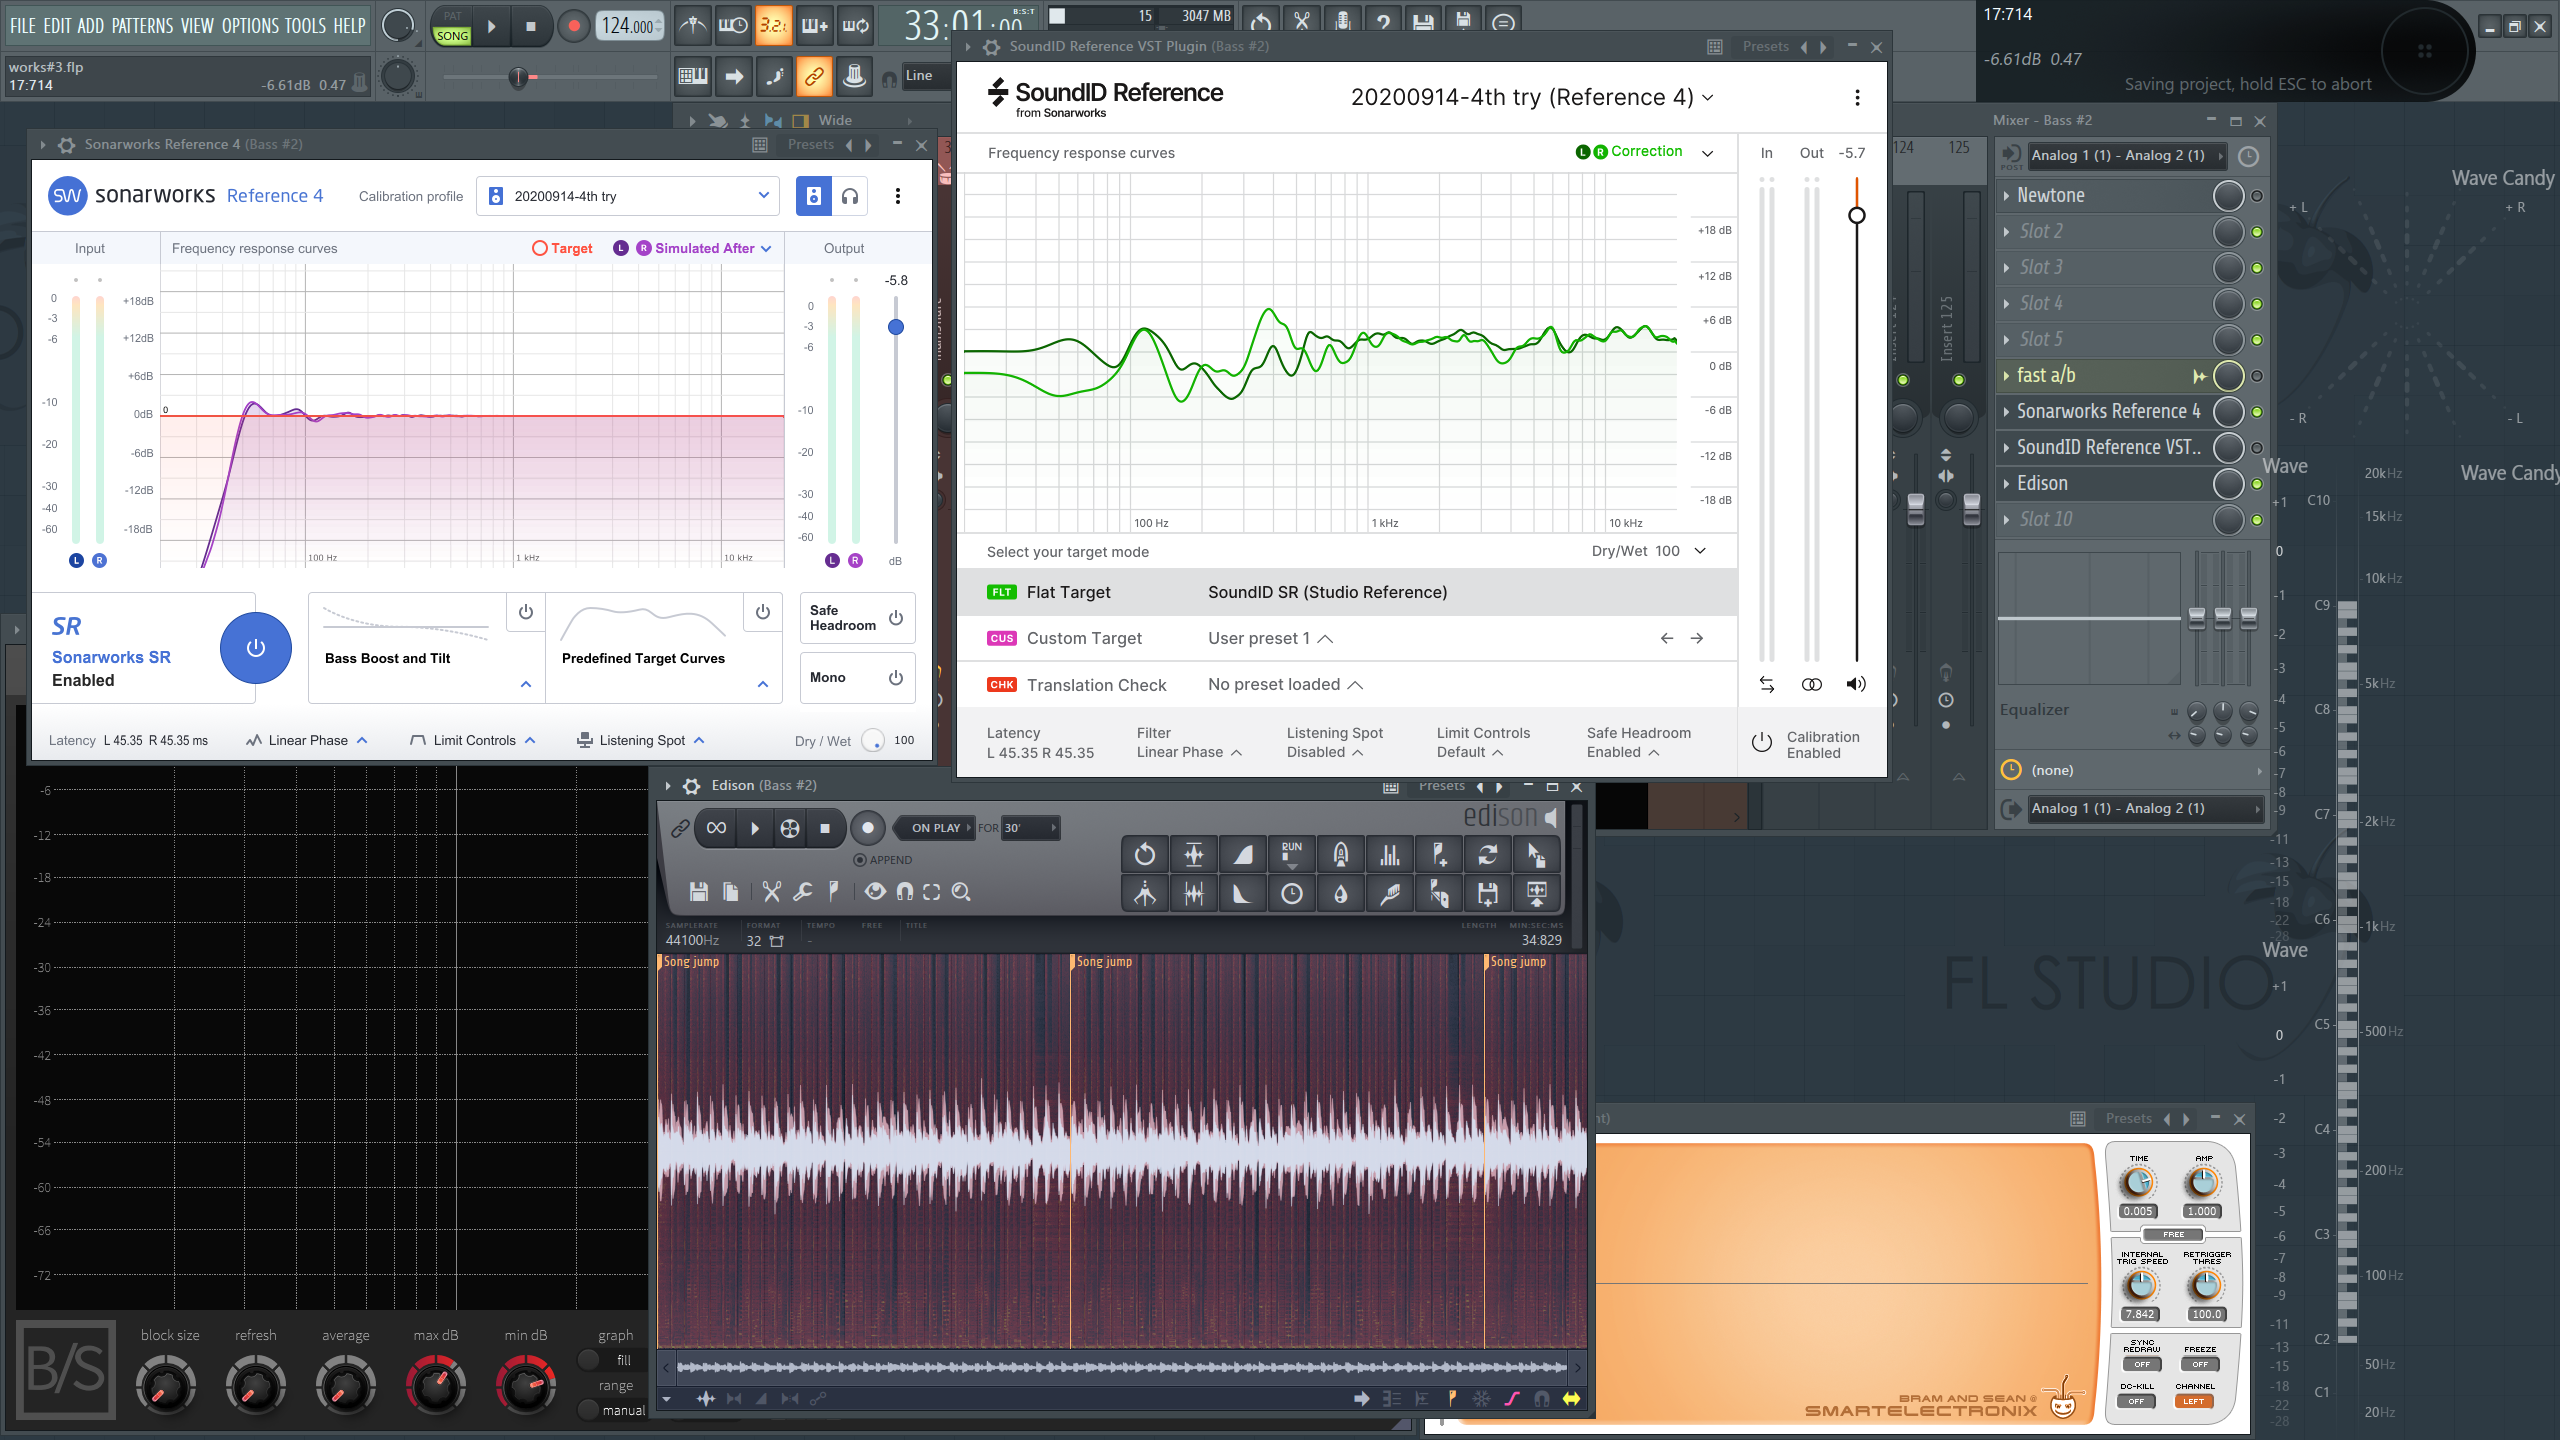Viewport: 2560px width, 1440px height.
Task: Switch to SONG mode
Action: [x=452, y=35]
